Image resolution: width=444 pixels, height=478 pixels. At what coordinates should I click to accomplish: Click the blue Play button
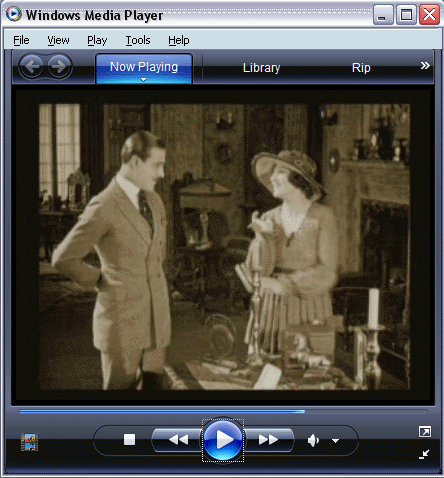[223, 440]
